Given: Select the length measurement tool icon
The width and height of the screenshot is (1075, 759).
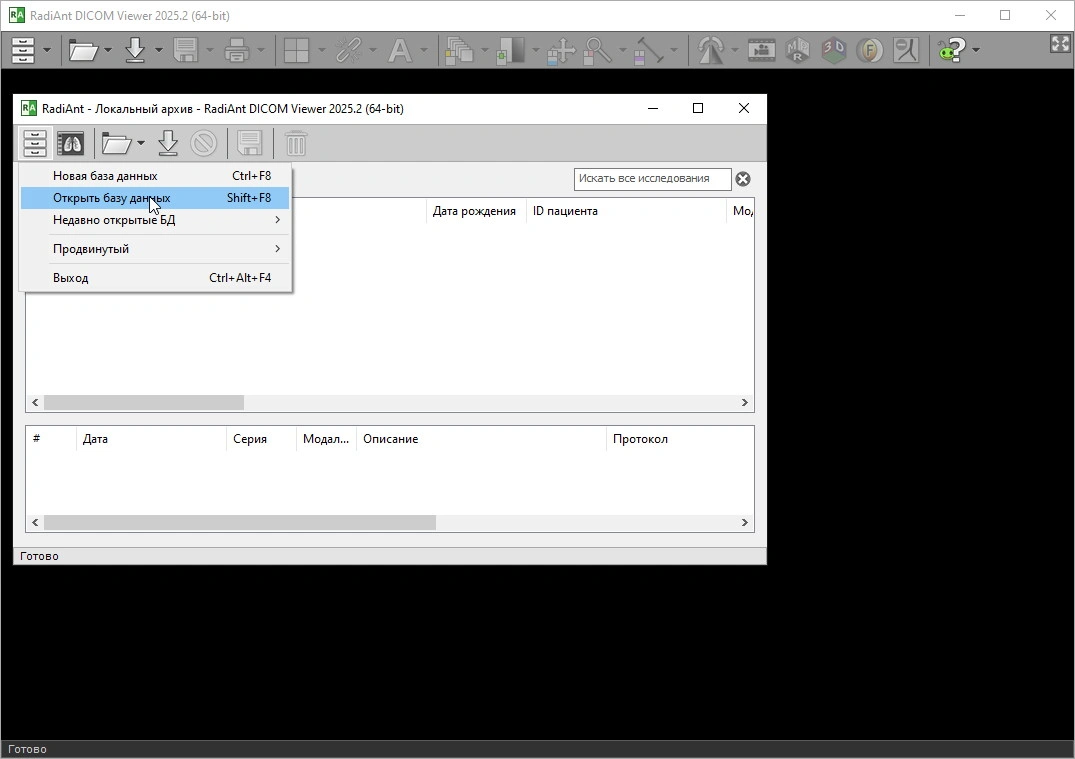Looking at the screenshot, I should pyautogui.click(x=649, y=50).
